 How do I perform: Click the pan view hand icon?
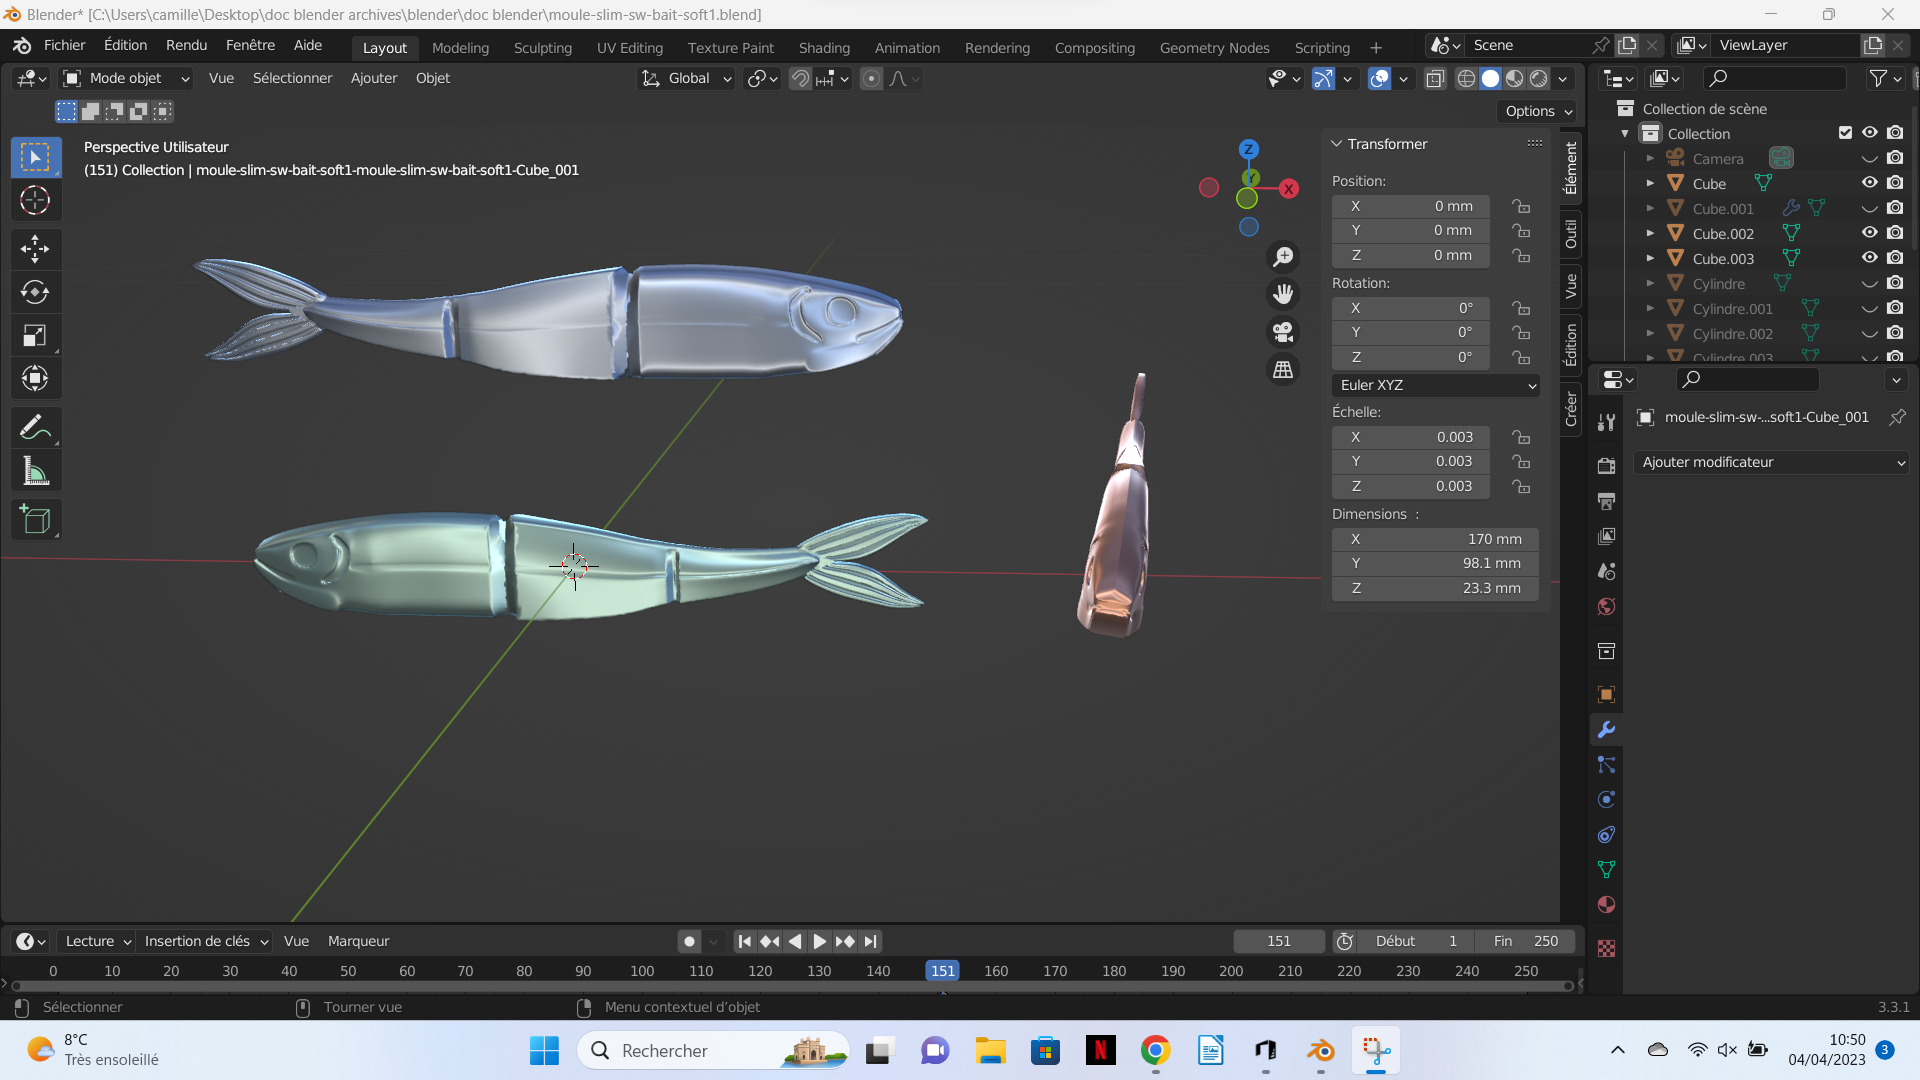click(x=1283, y=294)
